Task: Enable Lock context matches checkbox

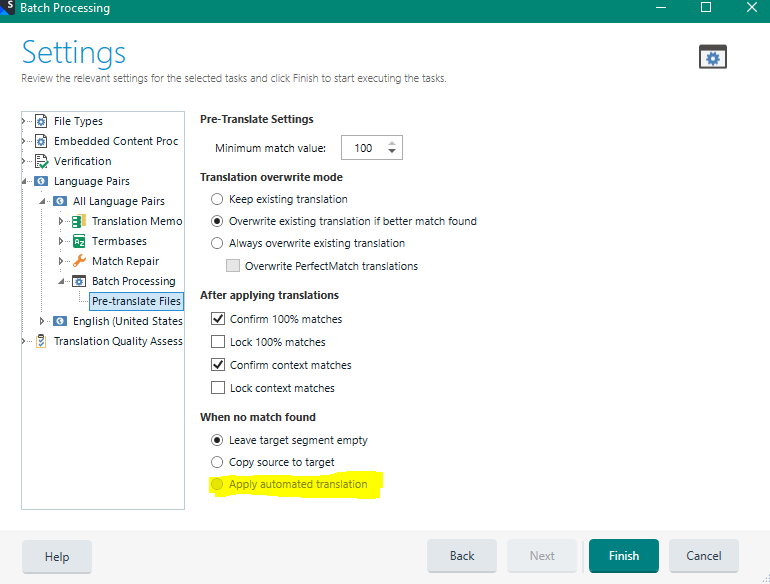Action: coord(218,388)
